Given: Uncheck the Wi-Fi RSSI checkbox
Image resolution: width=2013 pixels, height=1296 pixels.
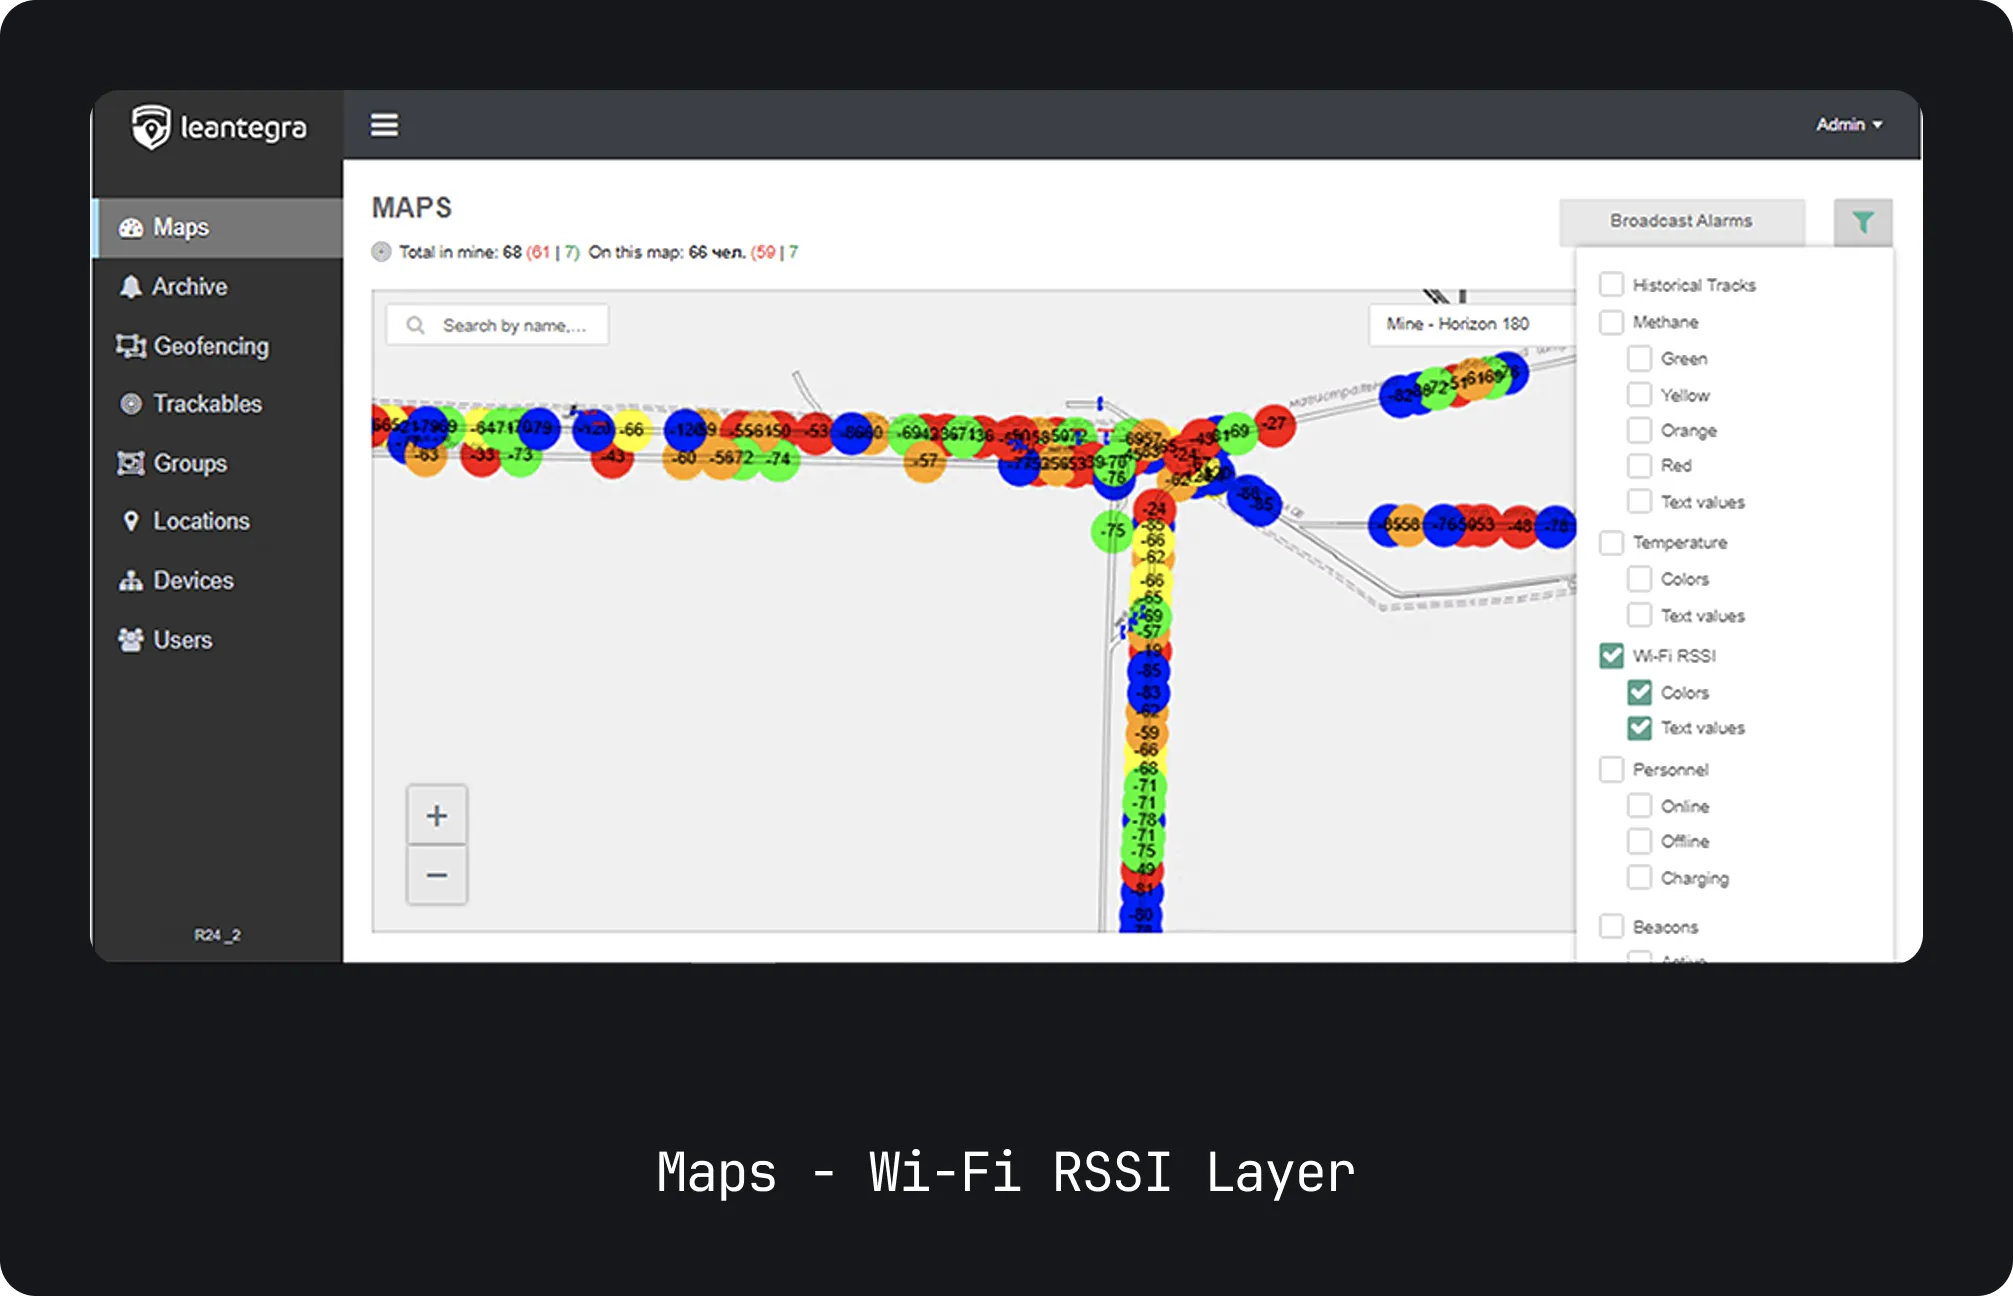Looking at the screenshot, I should click(x=1611, y=656).
